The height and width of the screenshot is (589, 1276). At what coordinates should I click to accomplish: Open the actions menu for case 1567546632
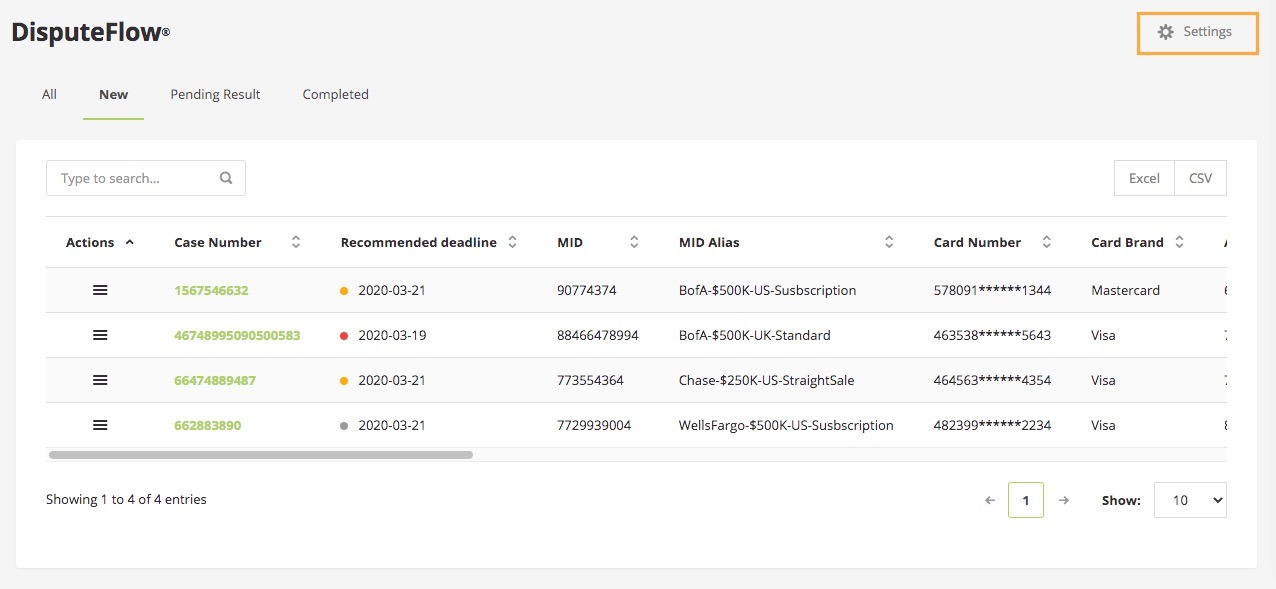100,290
